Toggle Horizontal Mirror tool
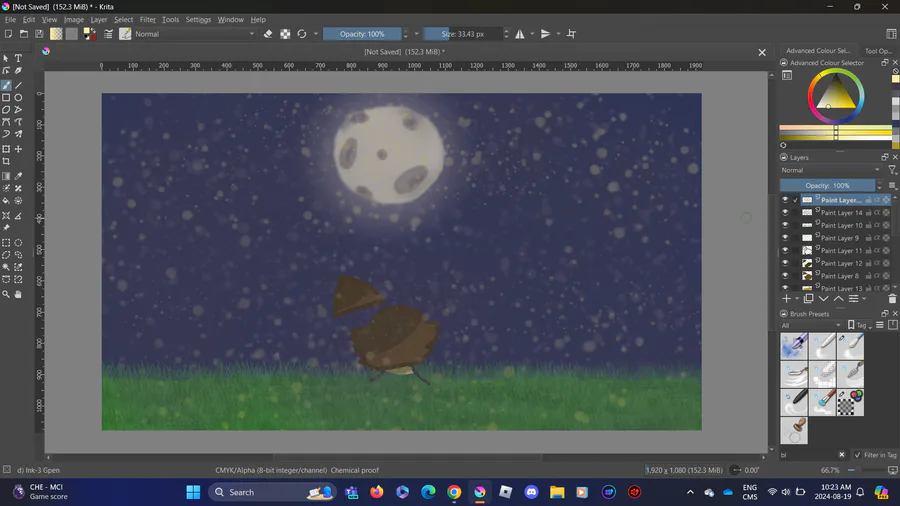The width and height of the screenshot is (900, 506). (520, 34)
